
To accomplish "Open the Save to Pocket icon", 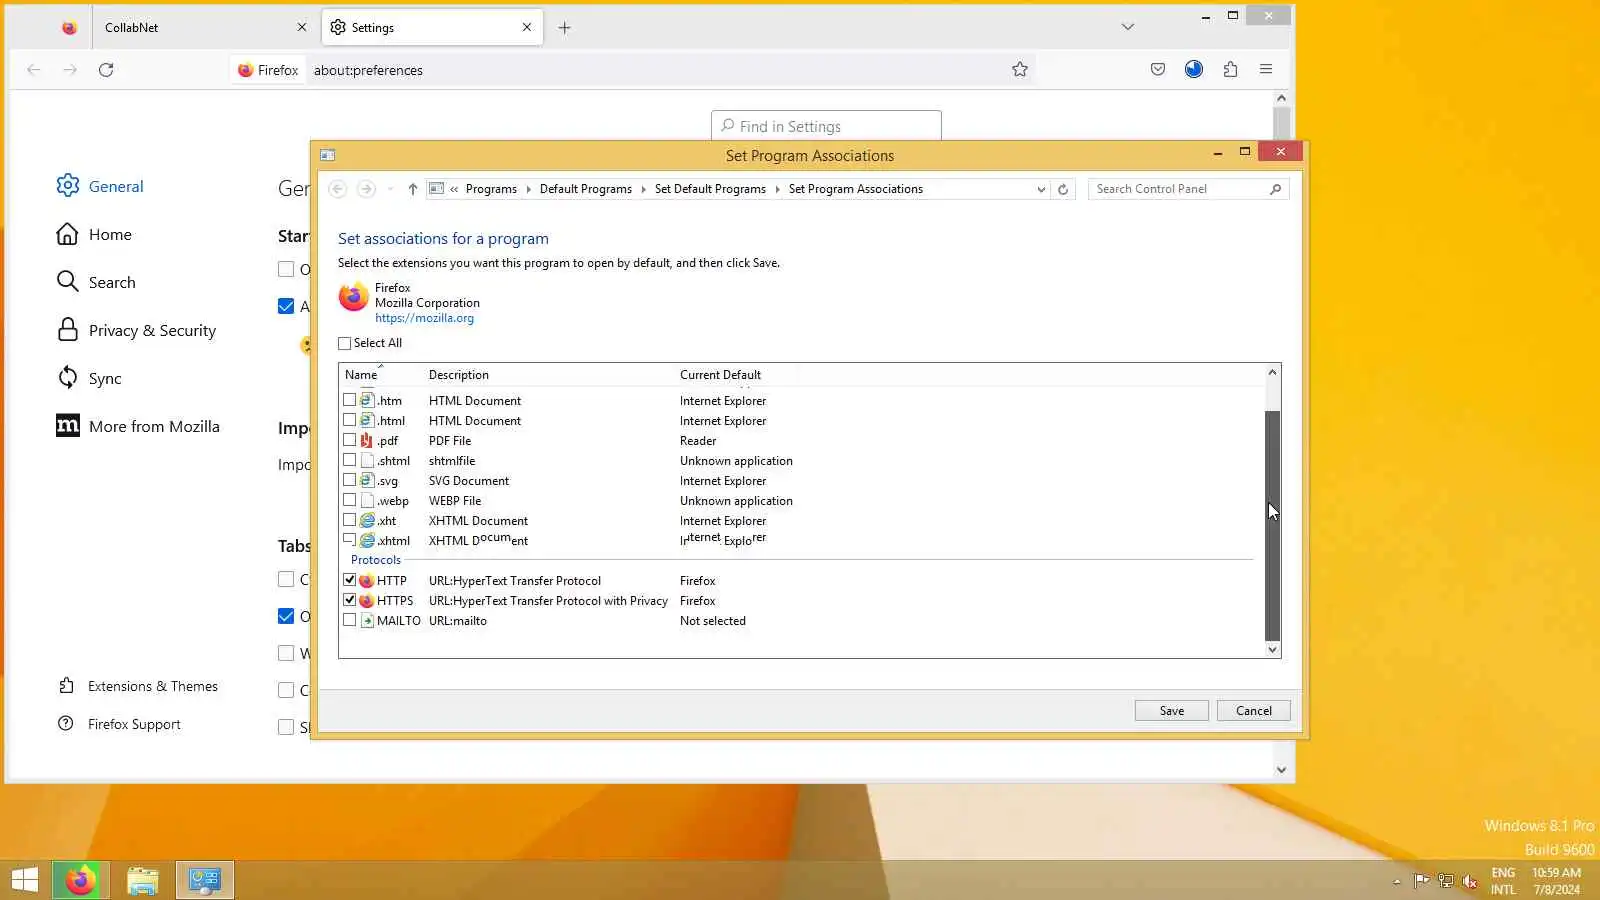I will (x=1158, y=70).
